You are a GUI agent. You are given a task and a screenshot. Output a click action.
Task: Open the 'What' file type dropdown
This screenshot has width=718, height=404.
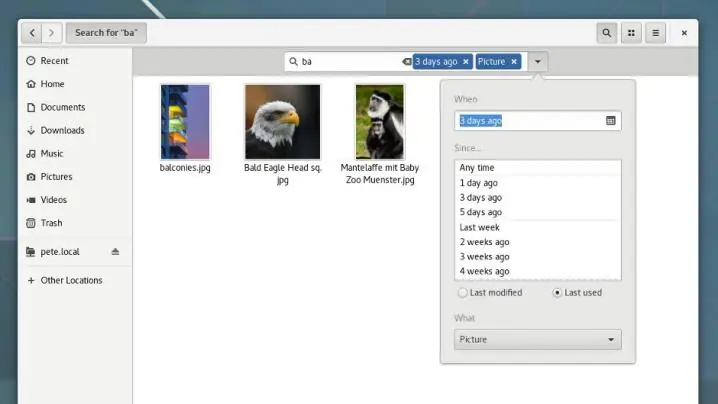click(x=538, y=339)
